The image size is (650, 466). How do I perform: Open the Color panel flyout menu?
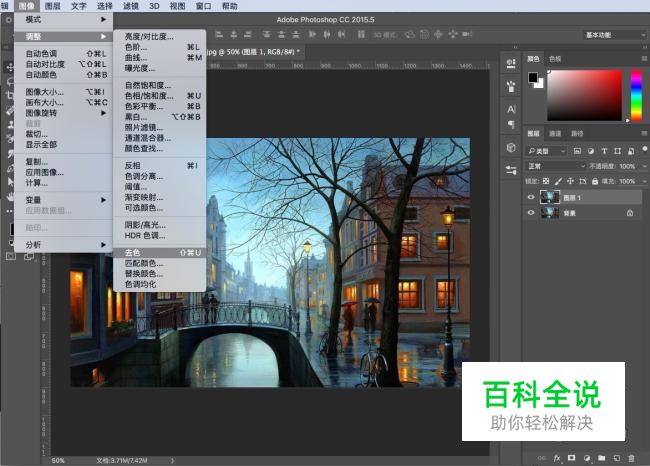coord(644,59)
